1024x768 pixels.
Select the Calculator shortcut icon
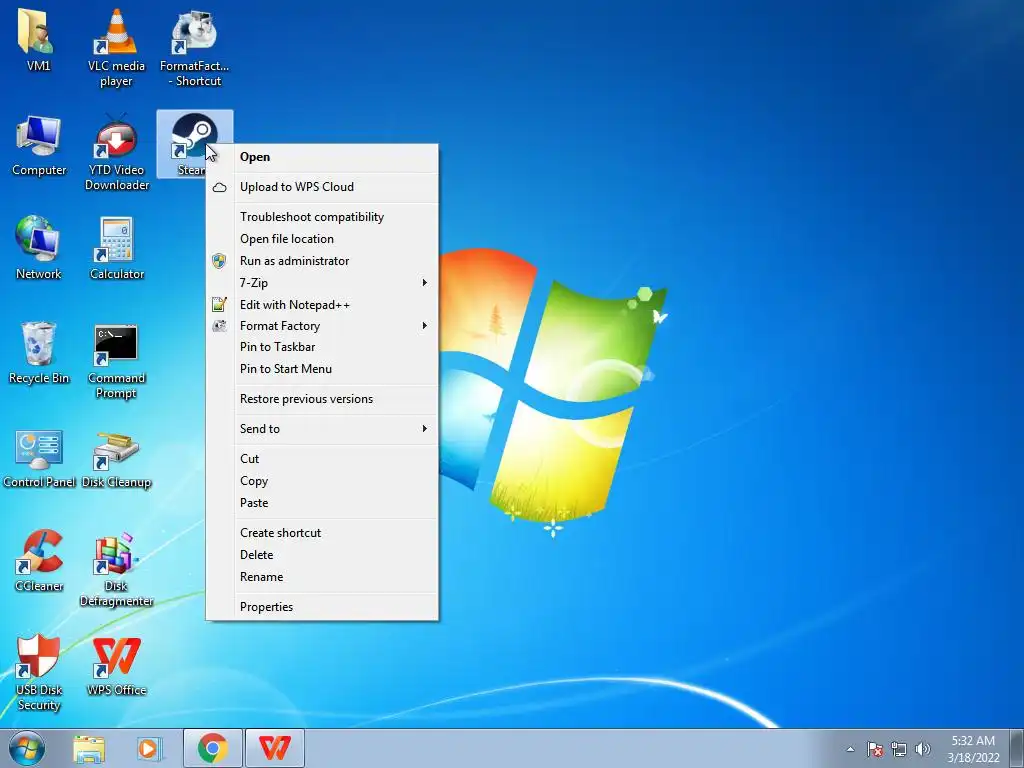tap(116, 248)
